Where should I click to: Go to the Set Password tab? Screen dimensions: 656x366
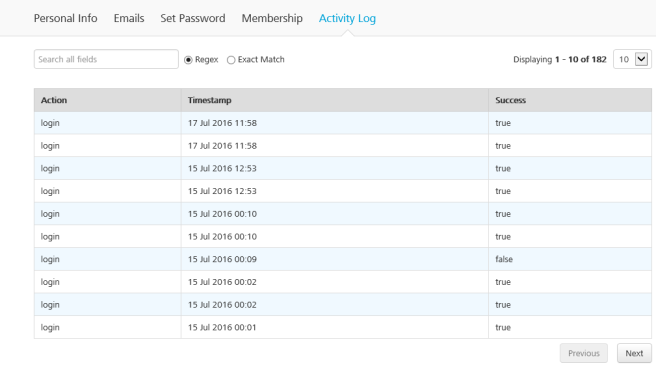coord(193,18)
